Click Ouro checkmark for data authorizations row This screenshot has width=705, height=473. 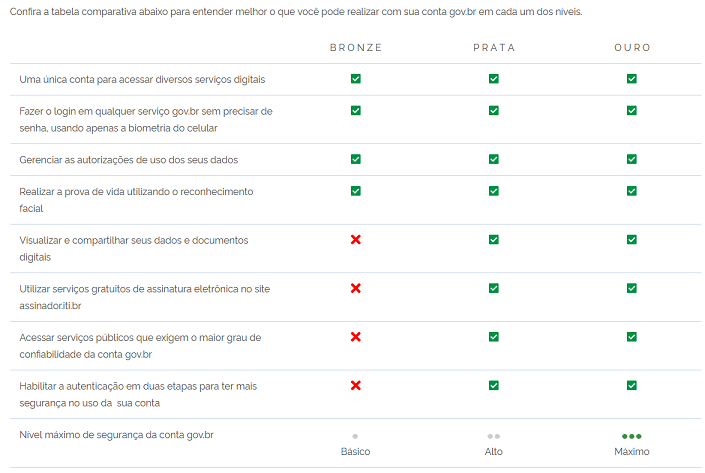tap(632, 159)
